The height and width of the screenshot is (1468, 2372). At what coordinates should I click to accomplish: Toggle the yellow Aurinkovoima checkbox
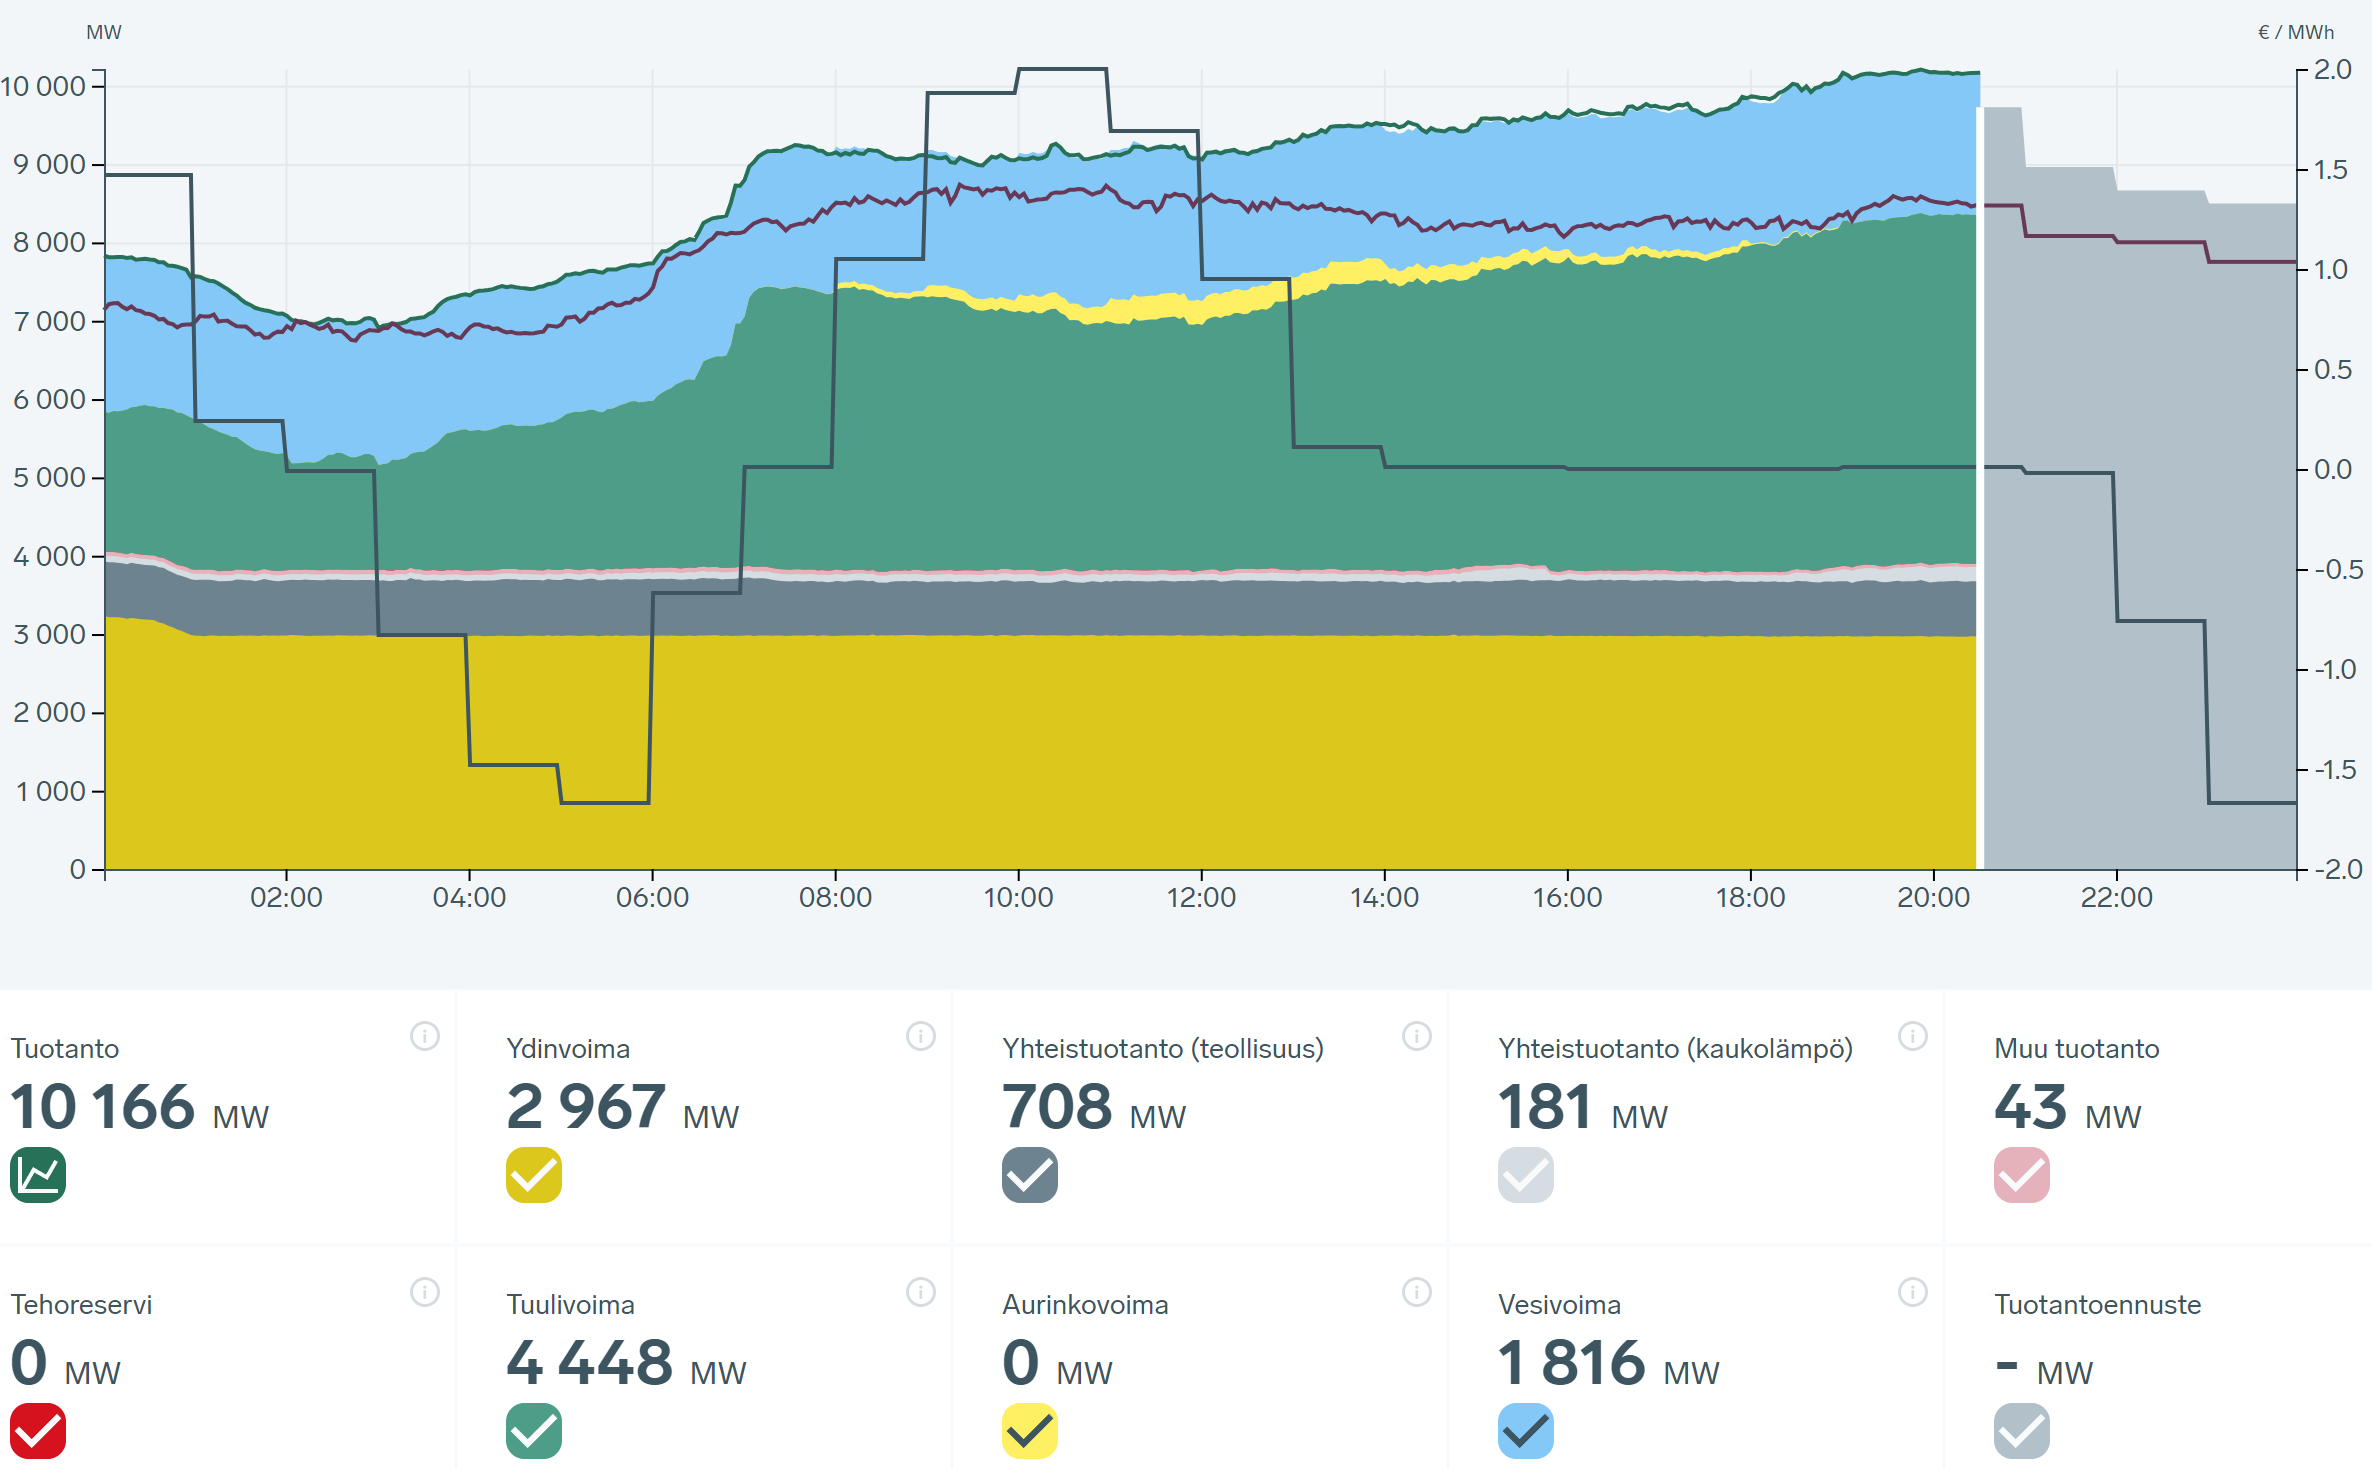pos(1030,1431)
